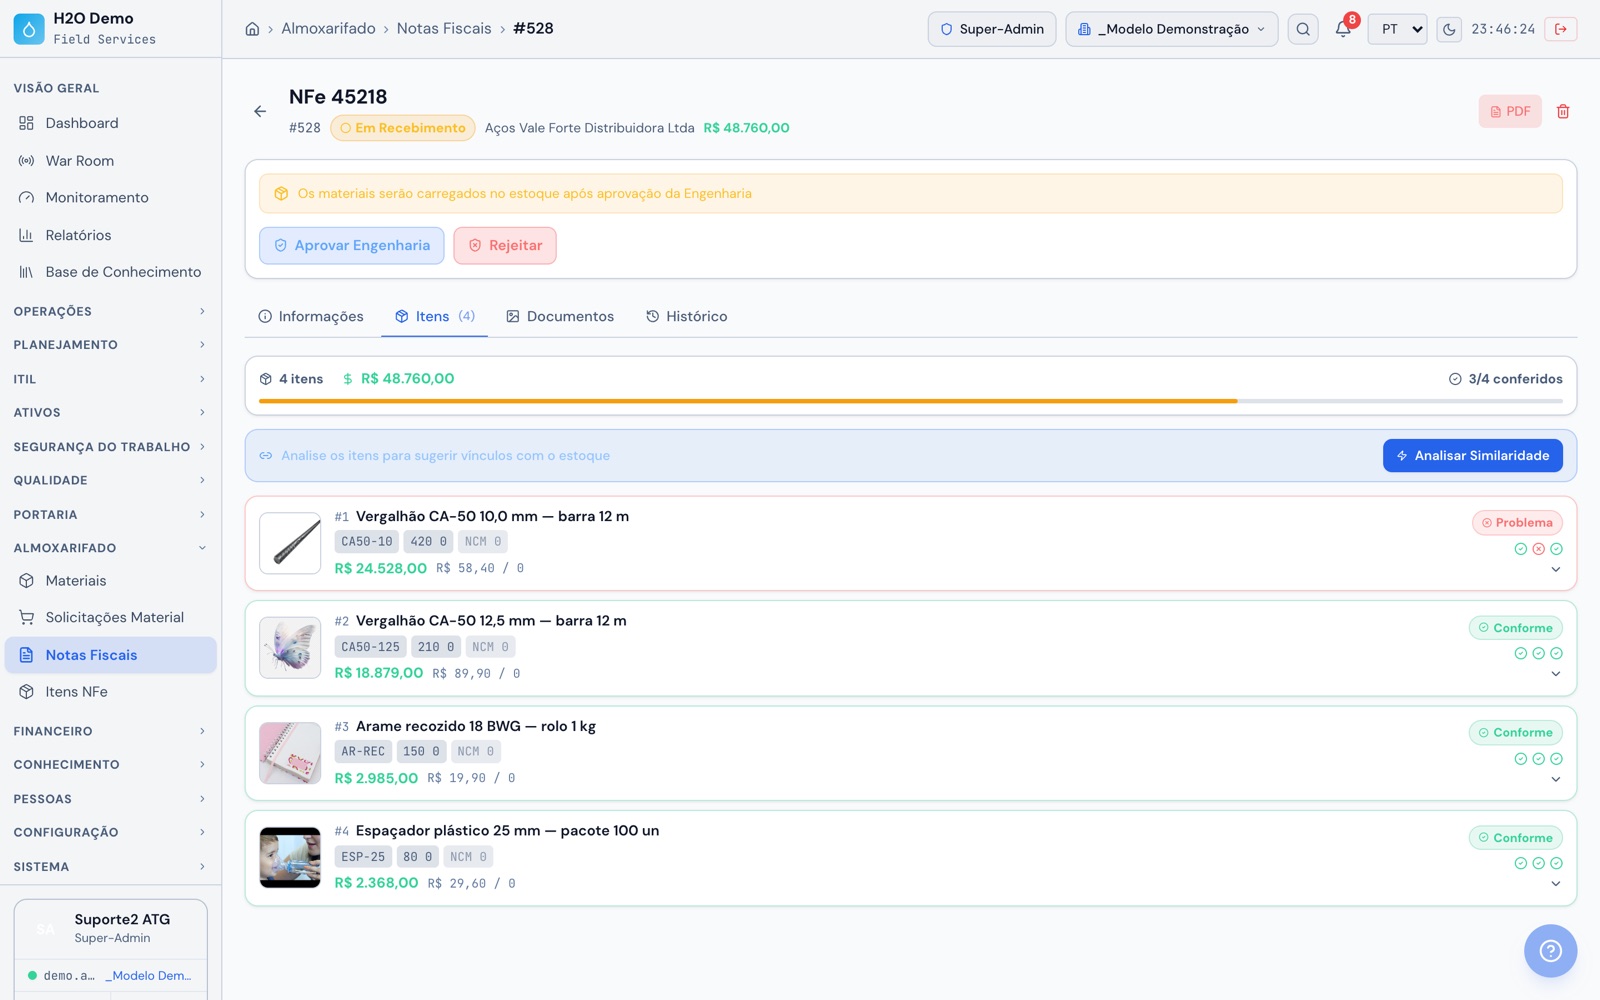
Task: Expand the Vergalhão CA-50 10,0 mm item chevron
Action: (1556, 570)
